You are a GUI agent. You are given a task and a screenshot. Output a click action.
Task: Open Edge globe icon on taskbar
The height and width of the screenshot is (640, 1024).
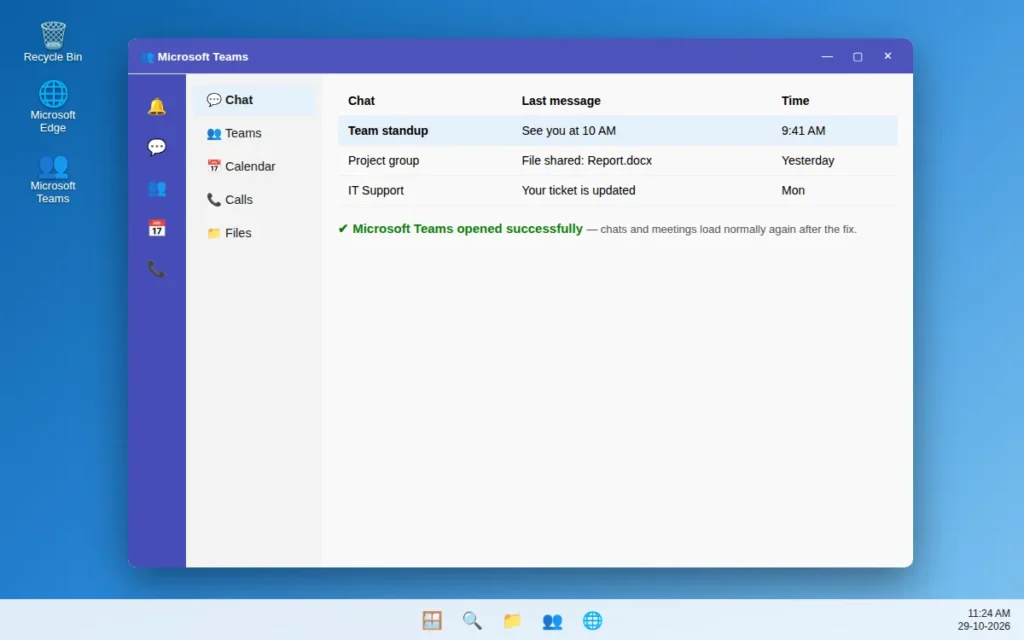tap(592, 620)
